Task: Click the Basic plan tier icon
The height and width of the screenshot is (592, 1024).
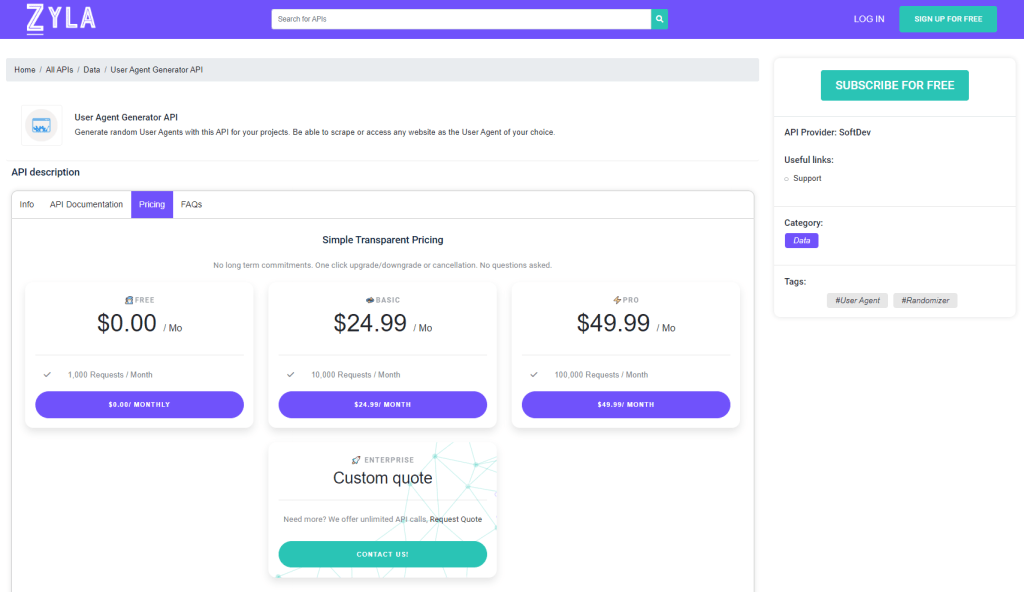Action: [370, 300]
